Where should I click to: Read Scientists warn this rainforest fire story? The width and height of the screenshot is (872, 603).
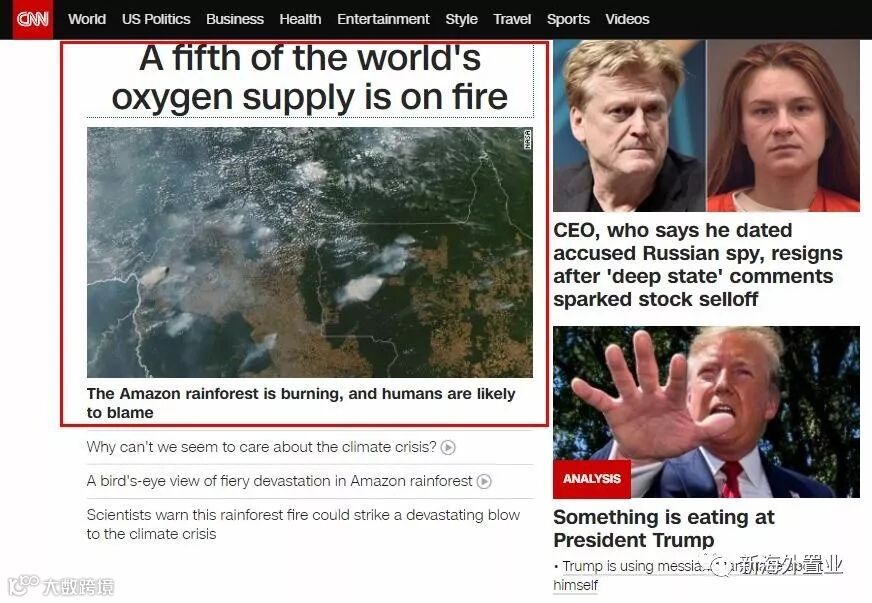pos(303,524)
